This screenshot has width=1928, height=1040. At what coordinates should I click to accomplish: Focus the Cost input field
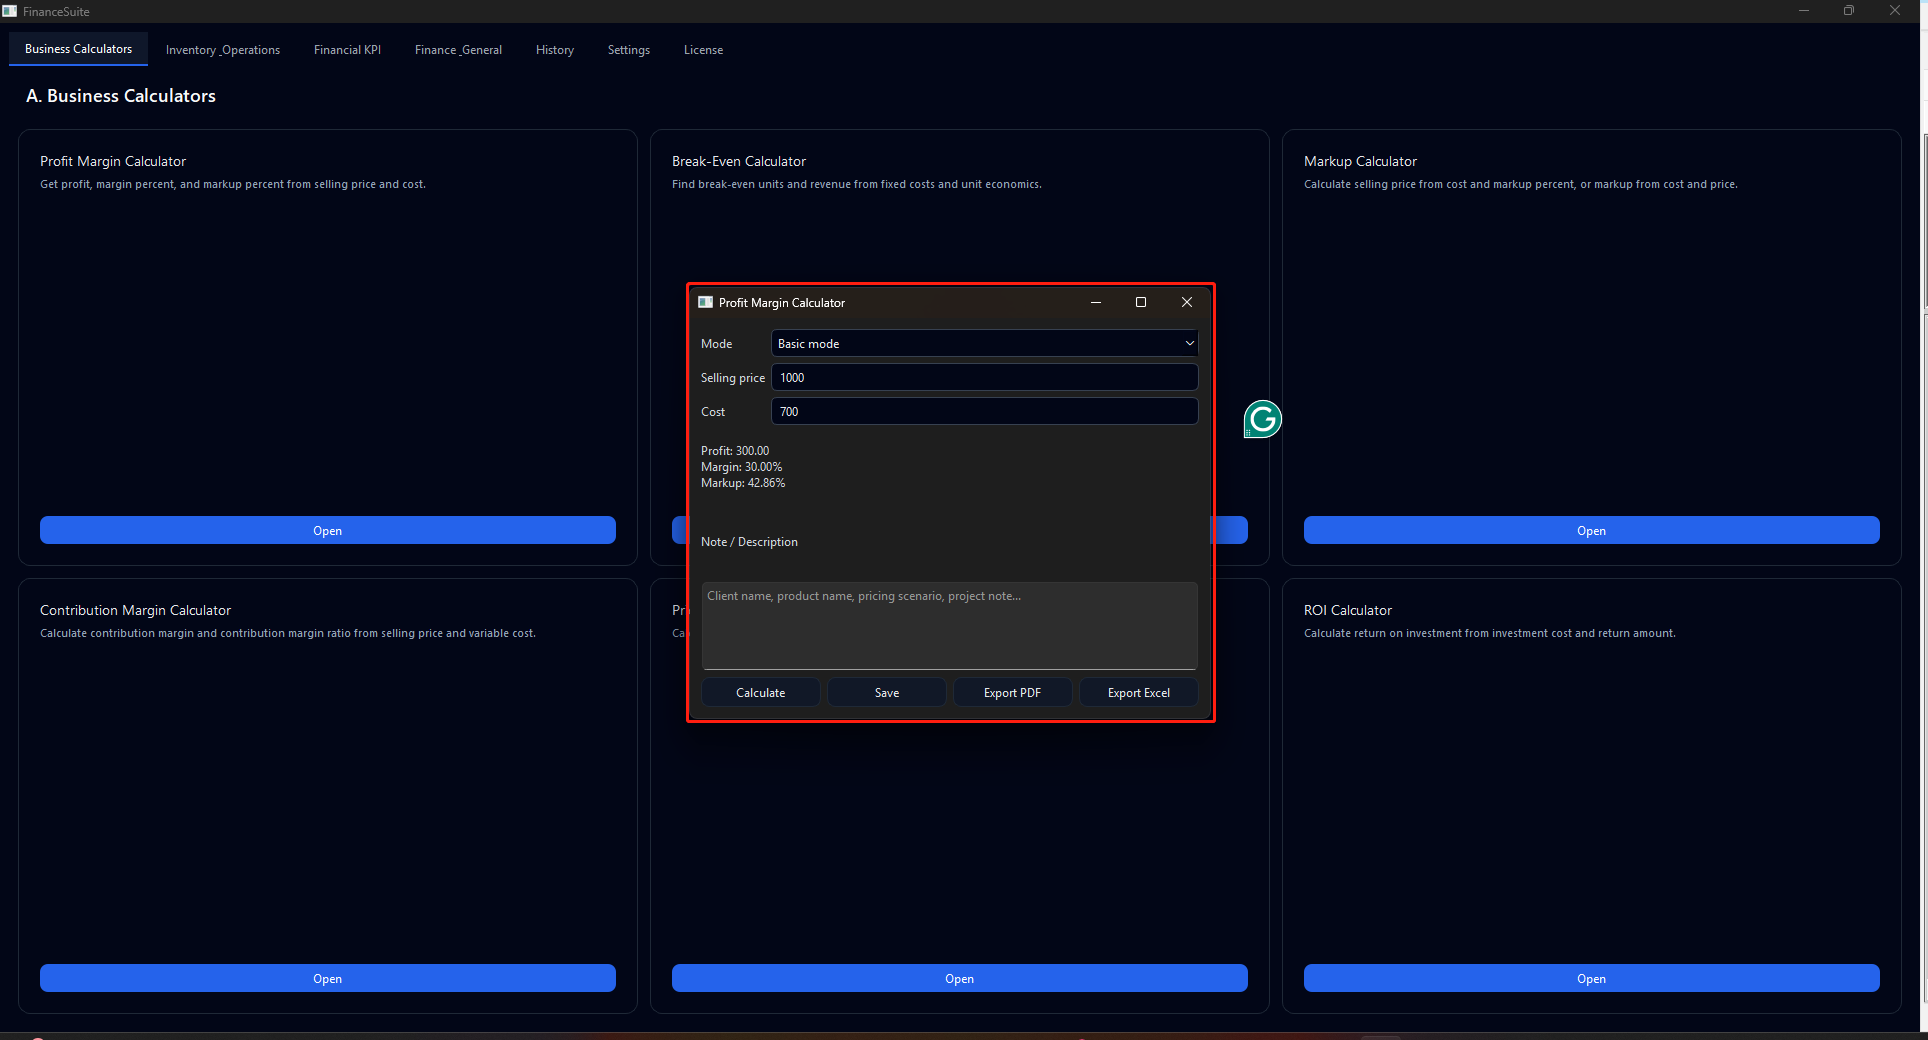(x=984, y=411)
